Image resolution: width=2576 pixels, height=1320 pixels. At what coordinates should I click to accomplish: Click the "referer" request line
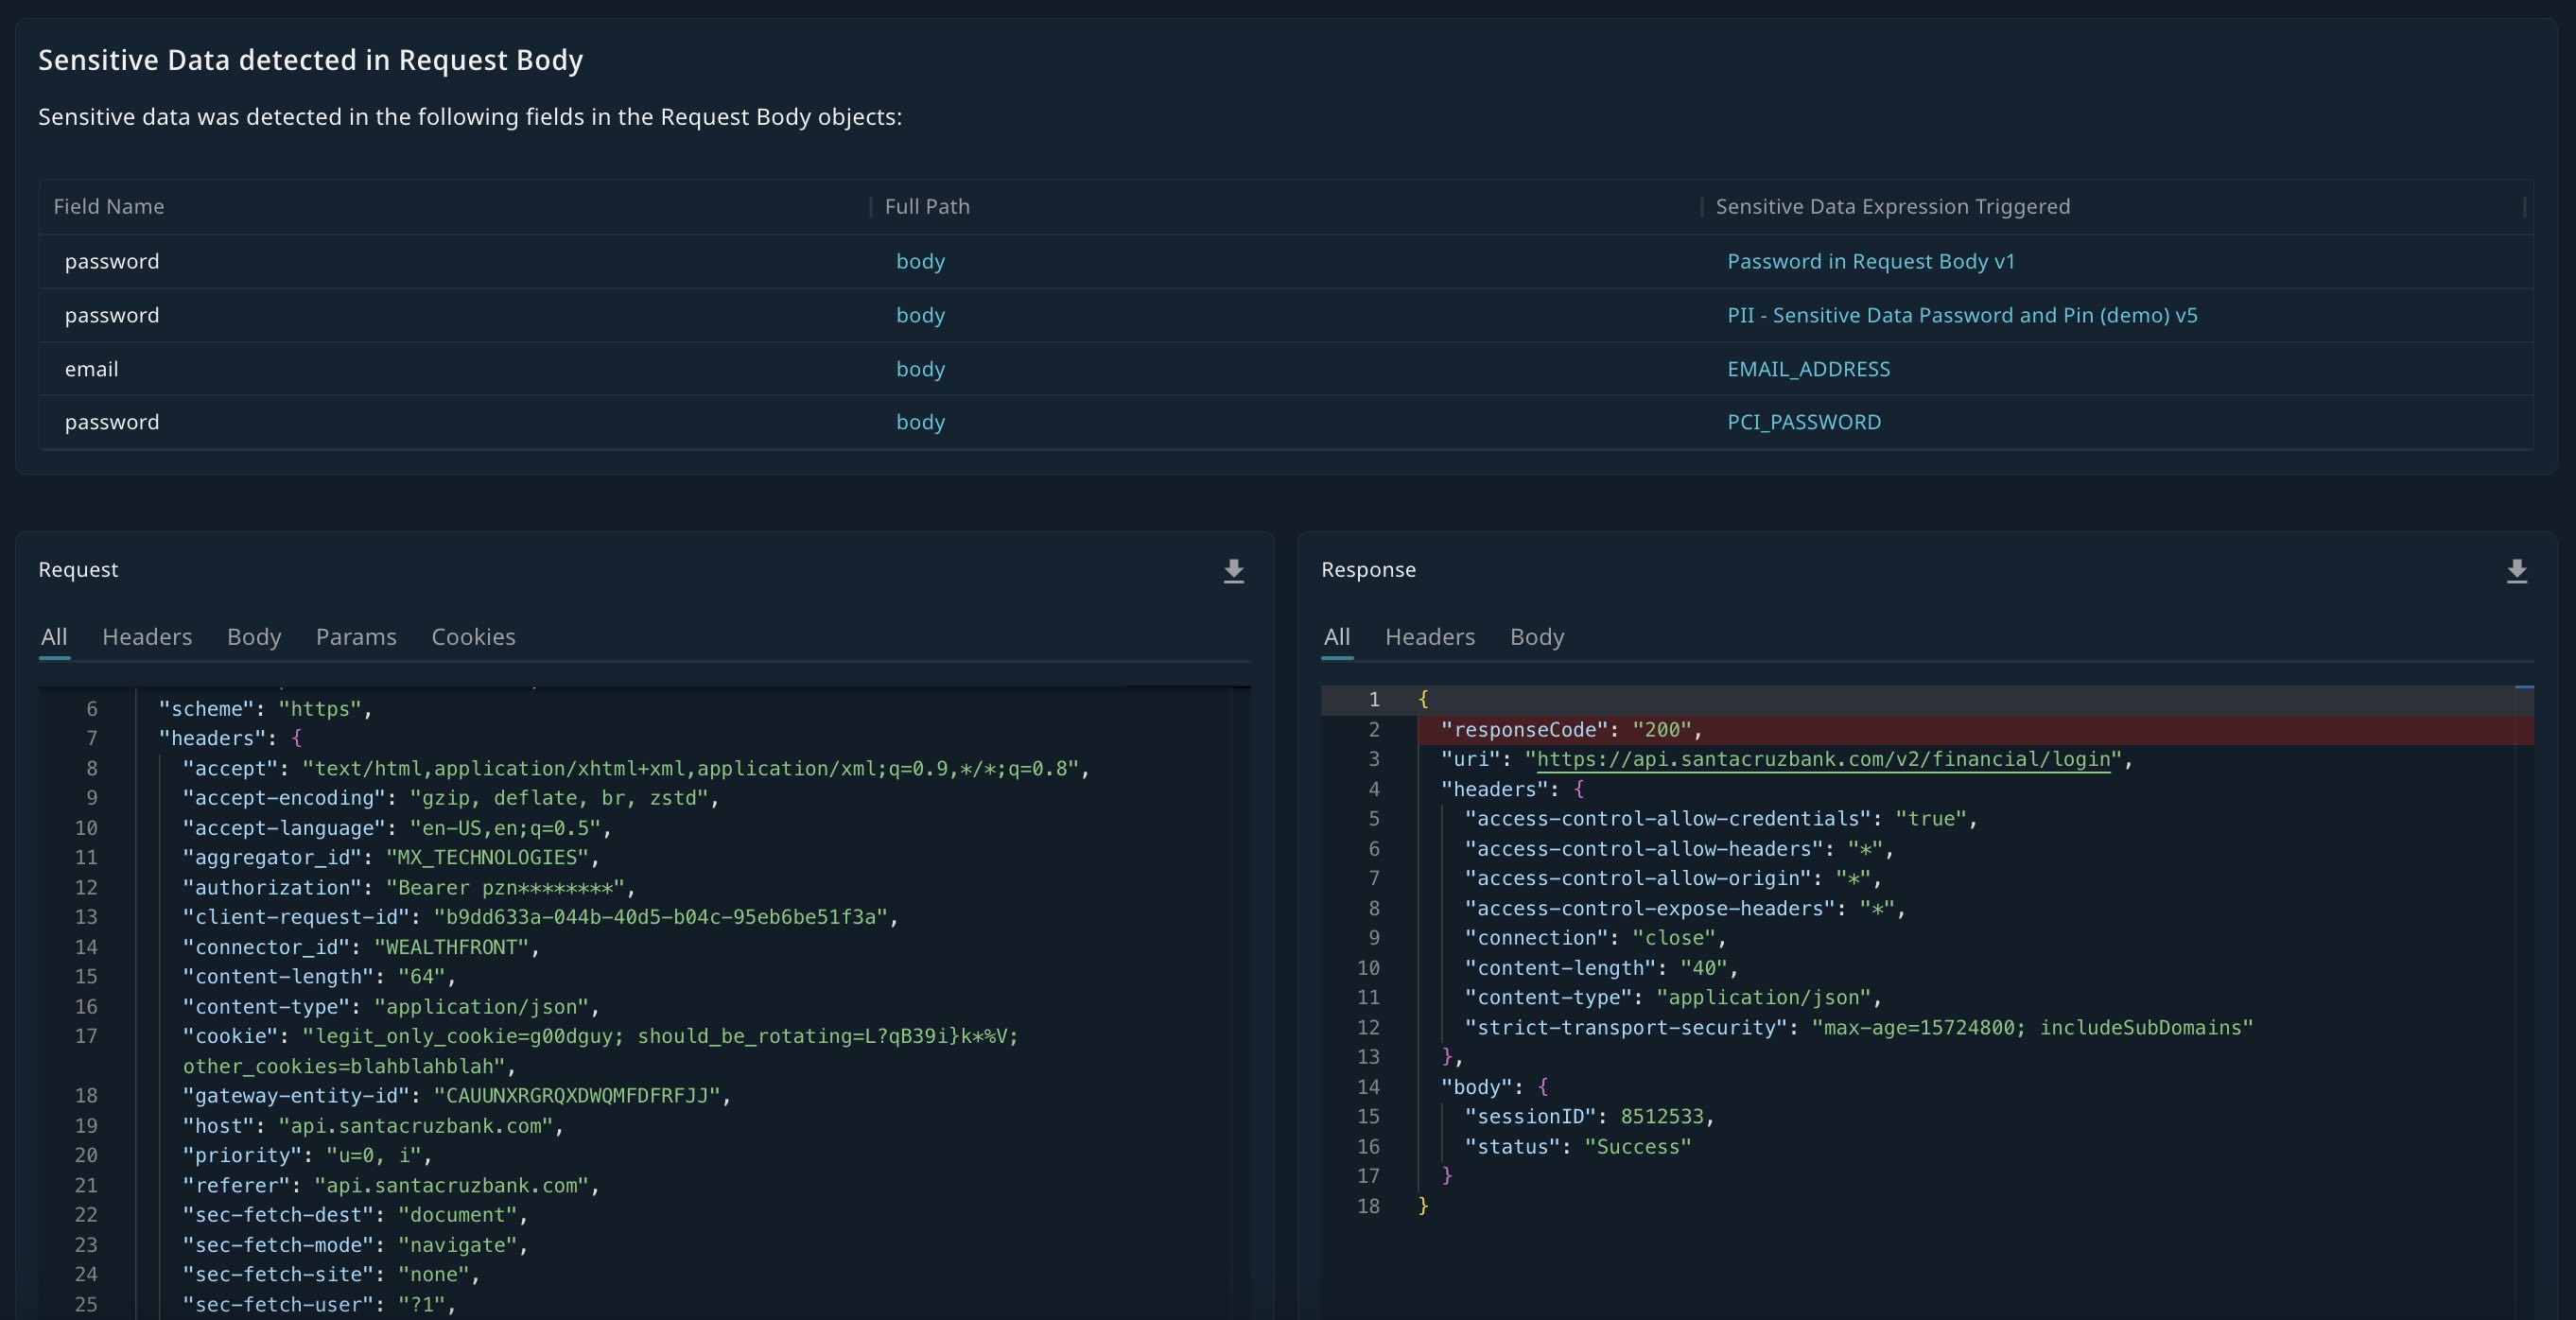pyautogui.click(x=391, y=1185)
